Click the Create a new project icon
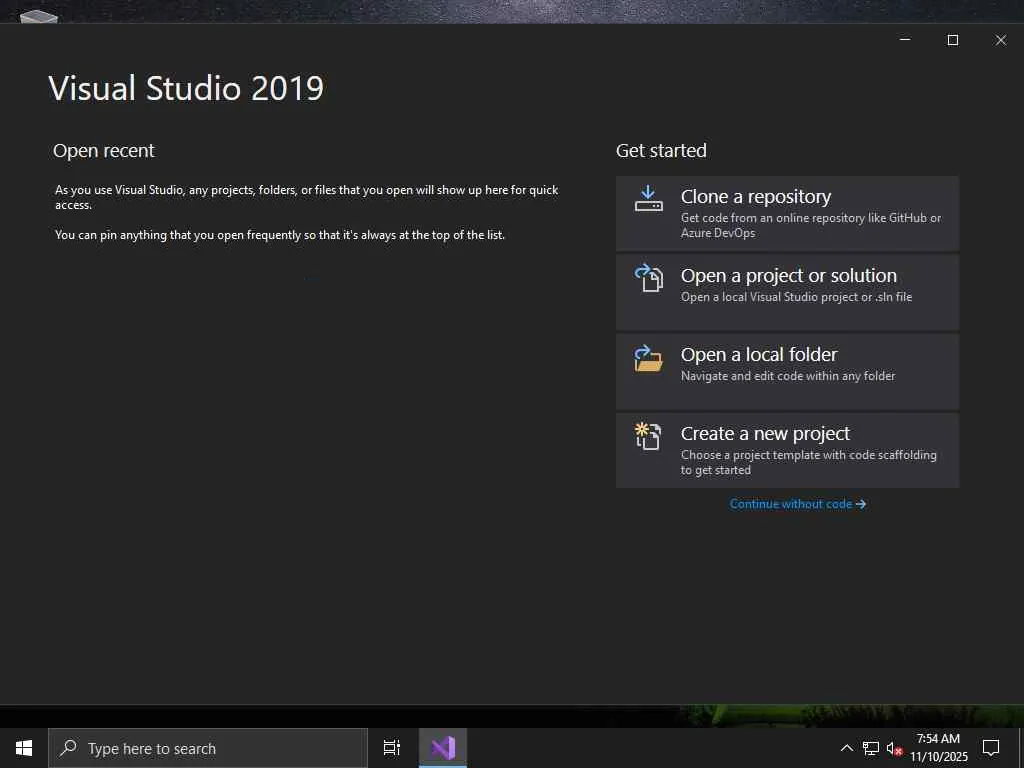Viewport: 1024px width, 768px height. (648, 436)
